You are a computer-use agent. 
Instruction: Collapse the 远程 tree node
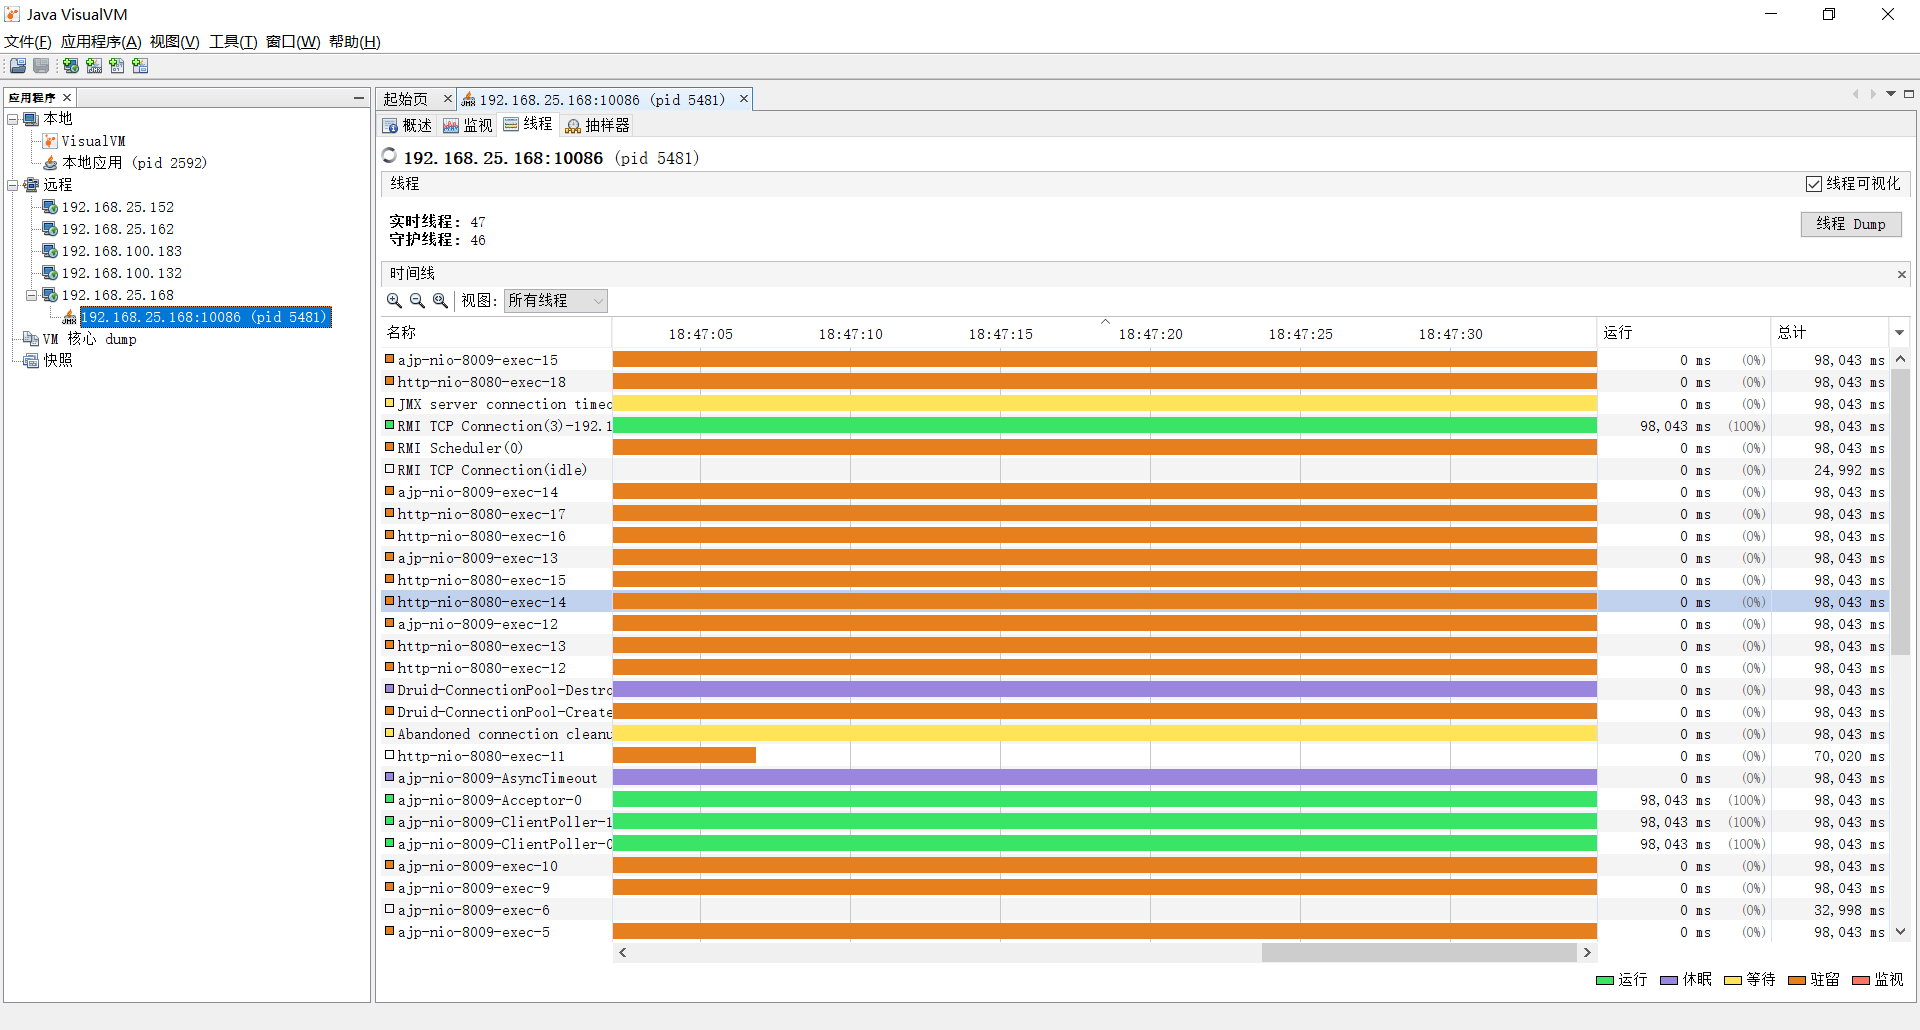coord(13,185)
